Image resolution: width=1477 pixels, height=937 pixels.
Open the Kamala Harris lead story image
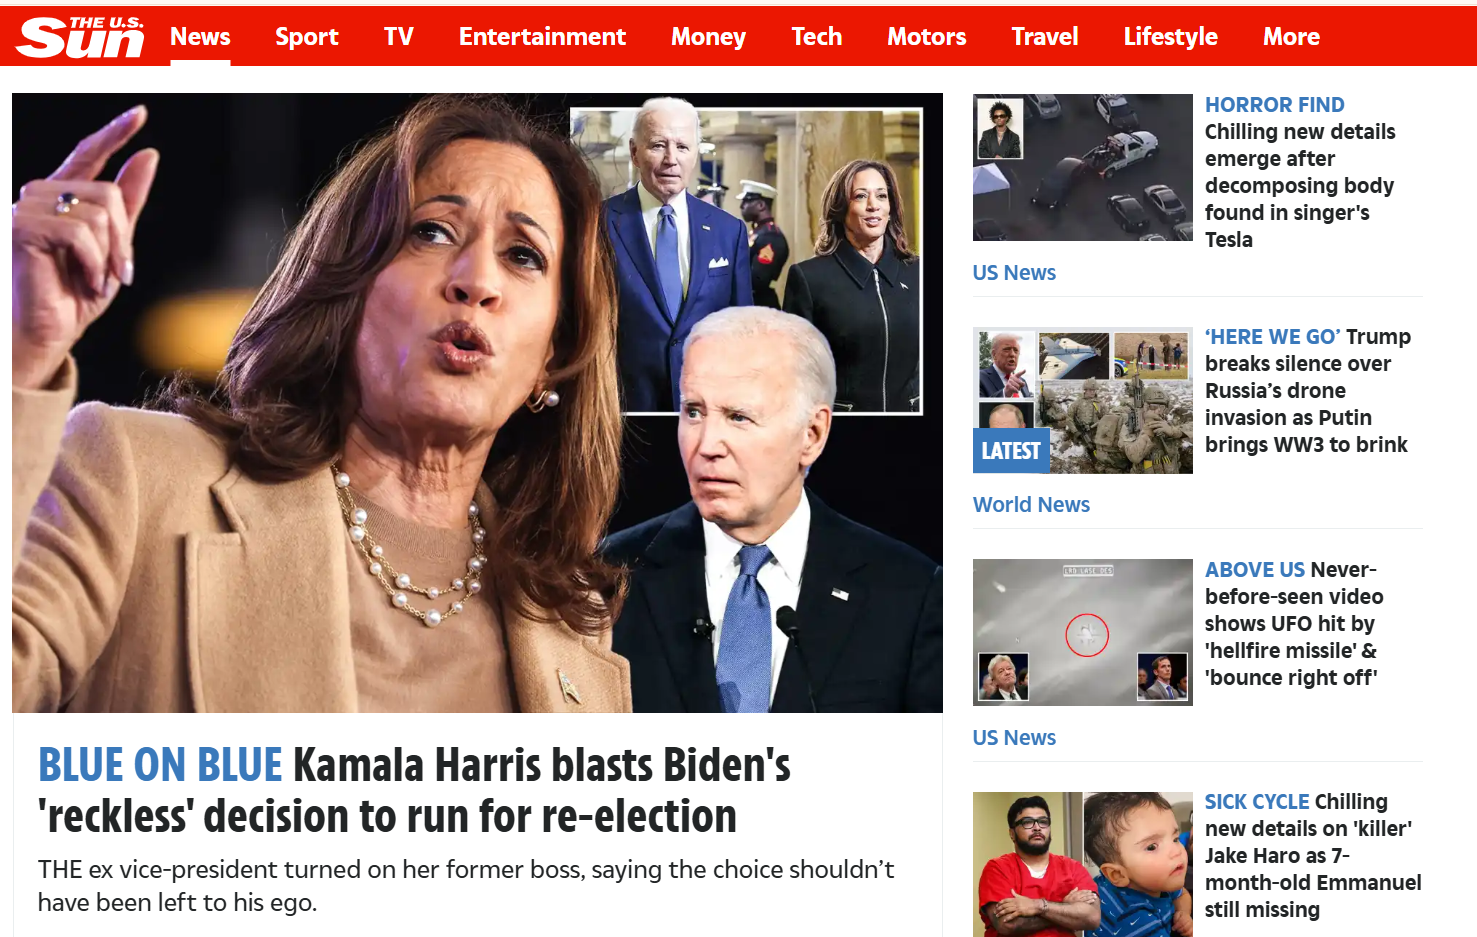click(477, 403)
